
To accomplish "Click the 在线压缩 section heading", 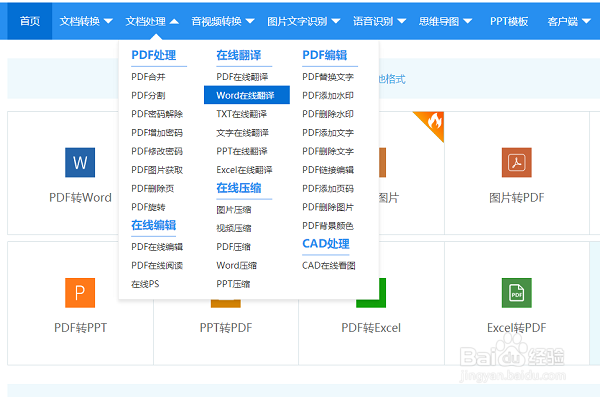I will 239,188.
